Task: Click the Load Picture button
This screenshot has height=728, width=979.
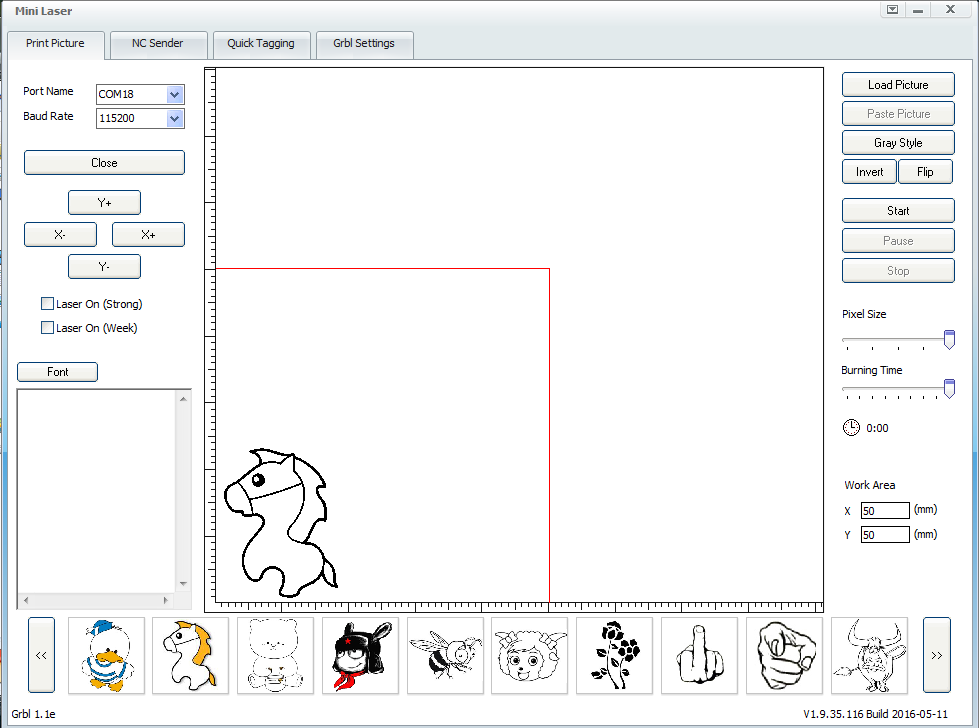Action: click(898, 84)
